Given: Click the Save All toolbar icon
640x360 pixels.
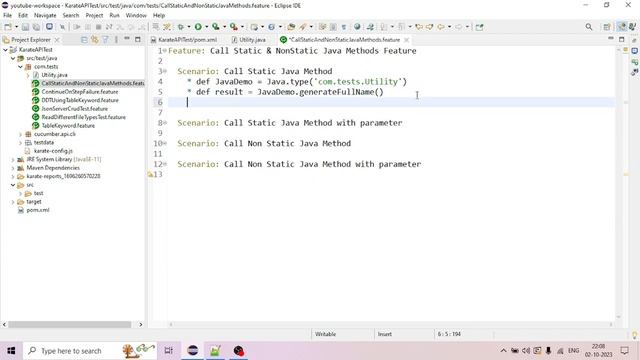Looking at the screenshot, I should 36,27.
